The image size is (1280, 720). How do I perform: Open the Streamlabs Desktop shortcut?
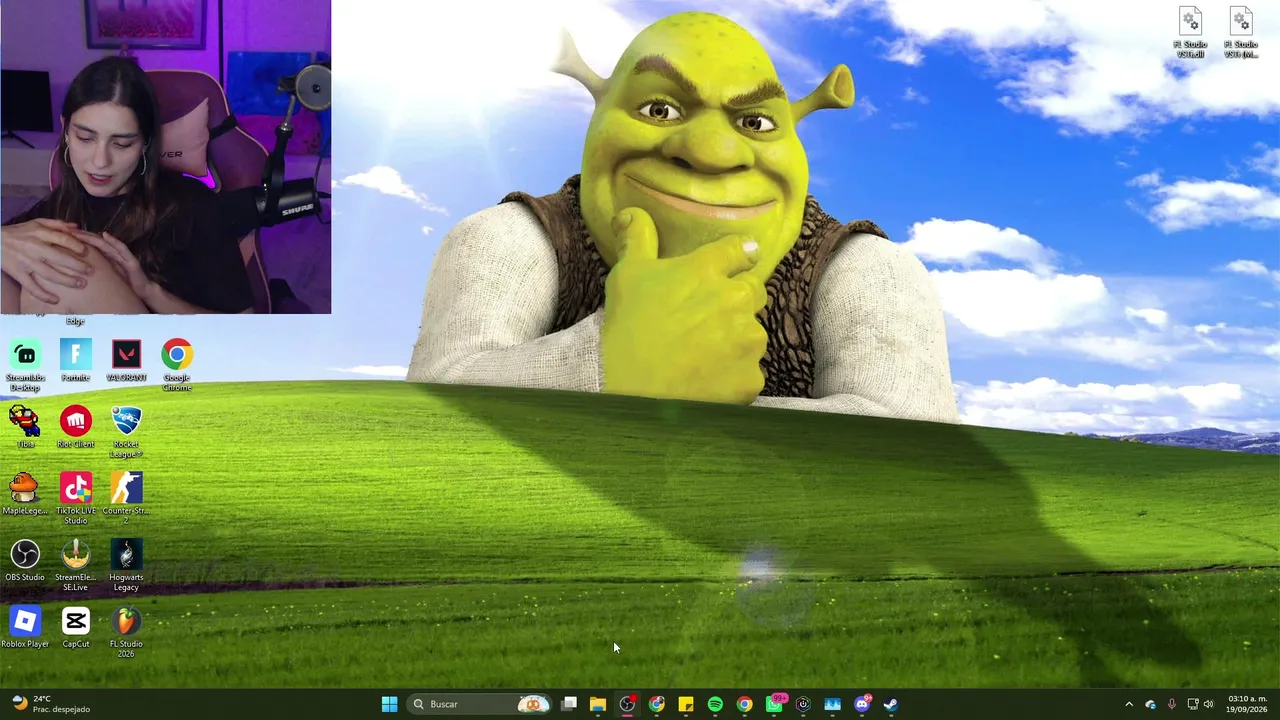[x=25, y=365]
